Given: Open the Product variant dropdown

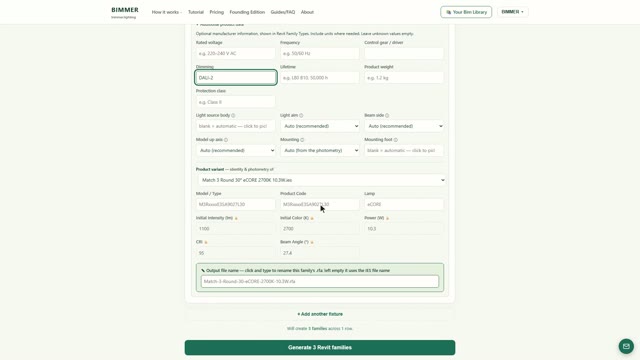Looking at the screenshot, I should coord(321,180).
